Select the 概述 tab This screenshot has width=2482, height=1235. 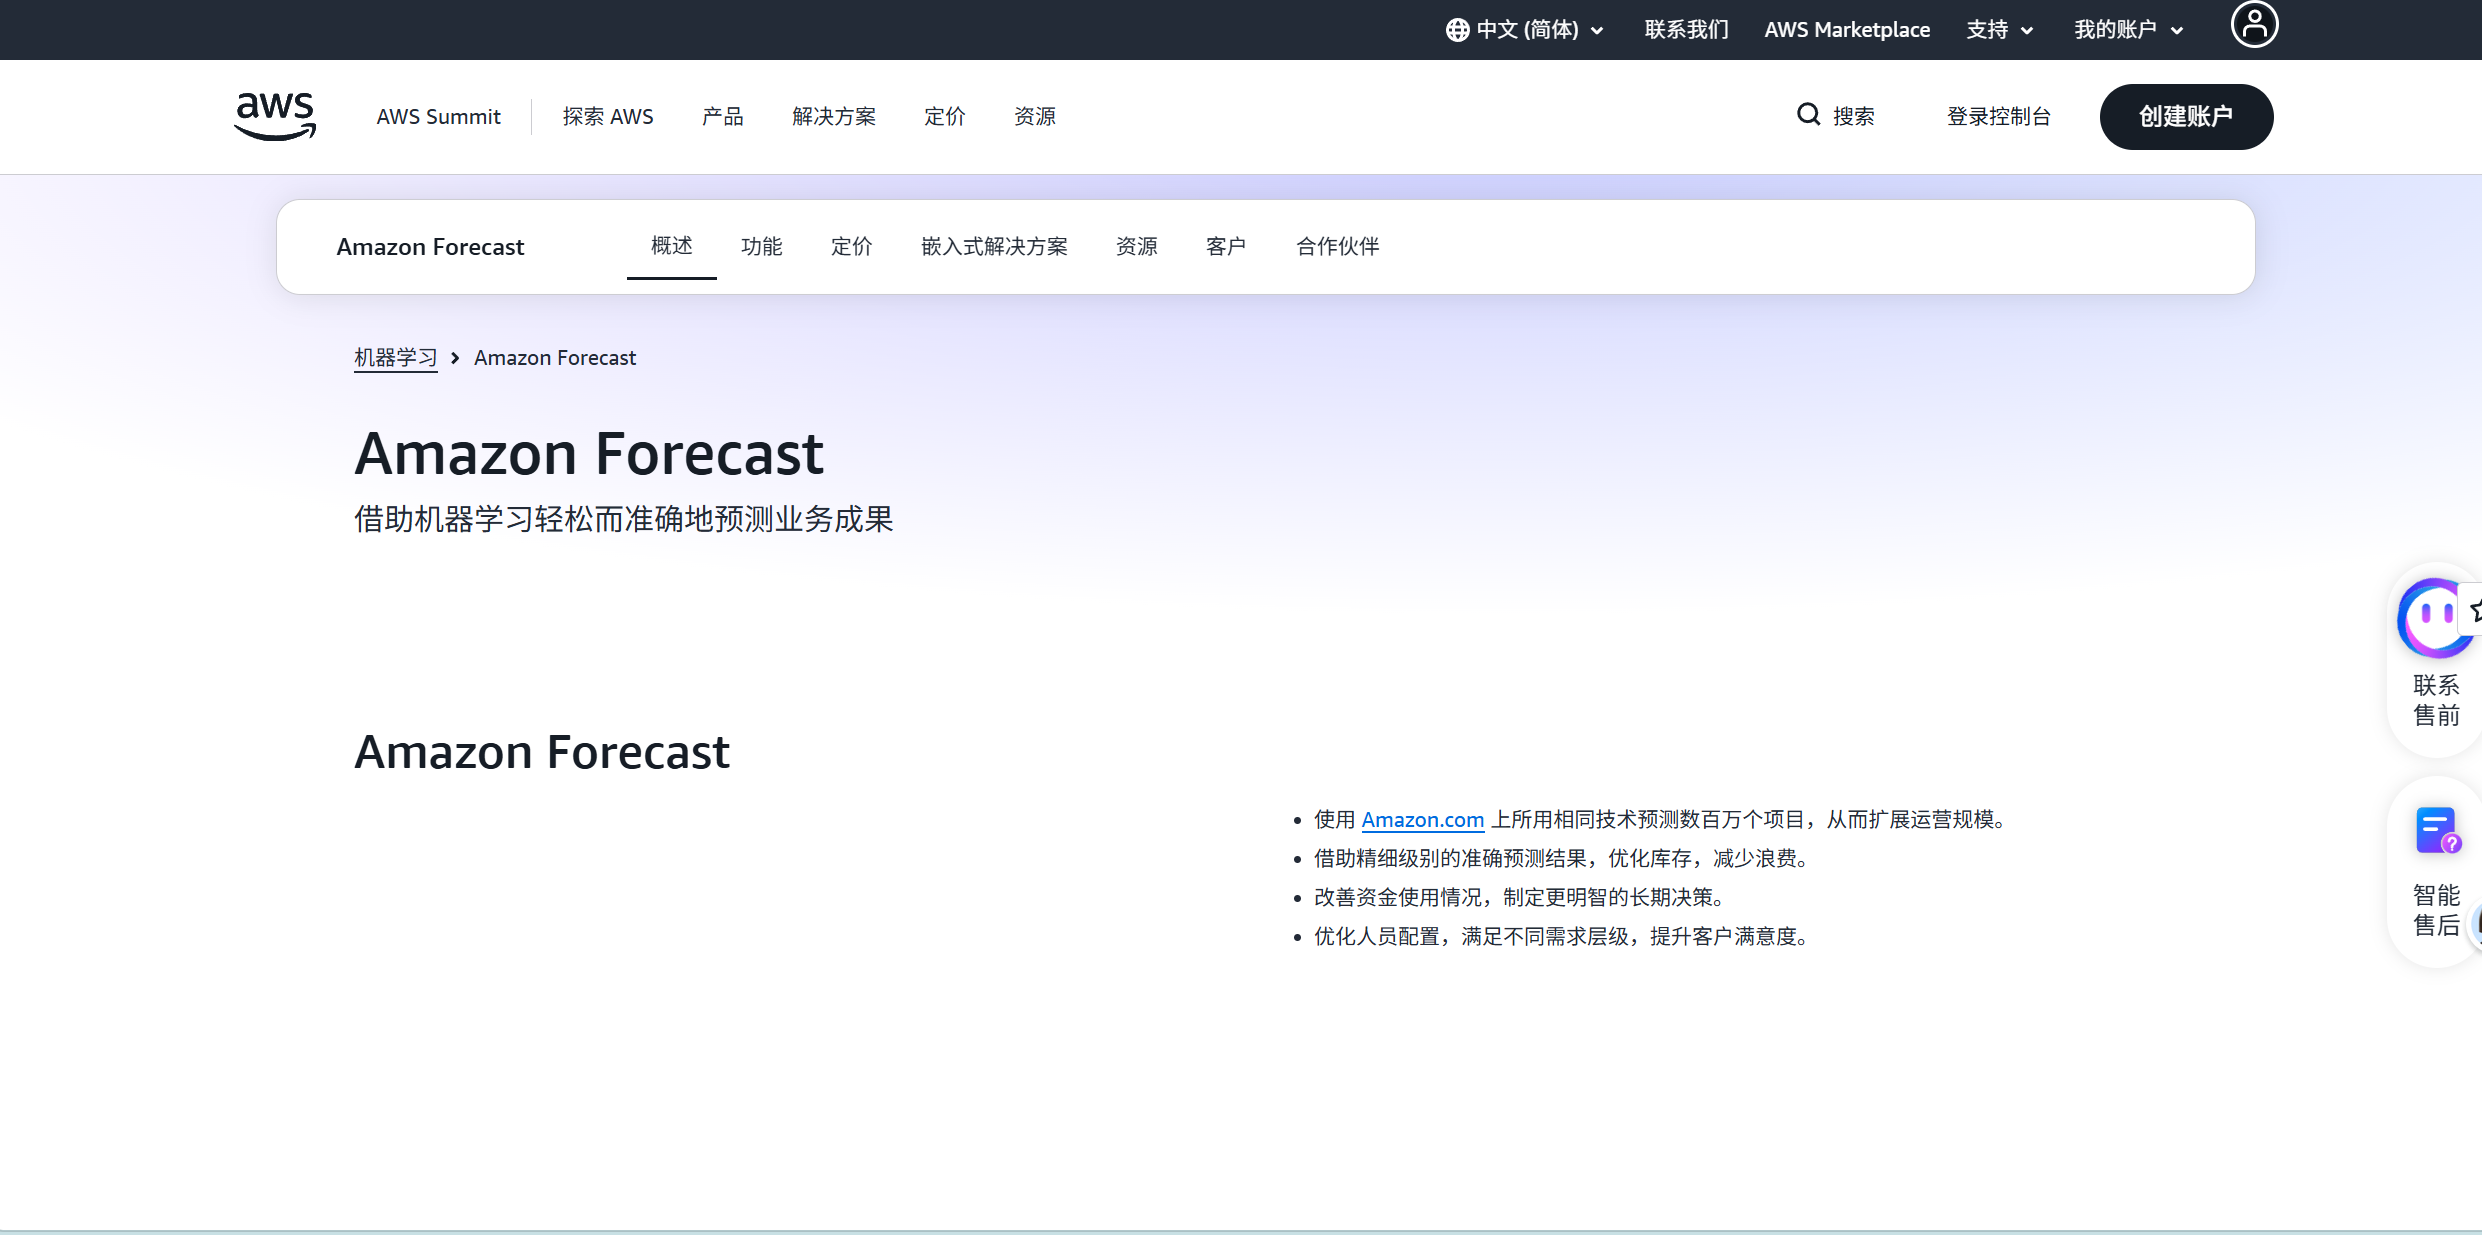tap(671, 246)
